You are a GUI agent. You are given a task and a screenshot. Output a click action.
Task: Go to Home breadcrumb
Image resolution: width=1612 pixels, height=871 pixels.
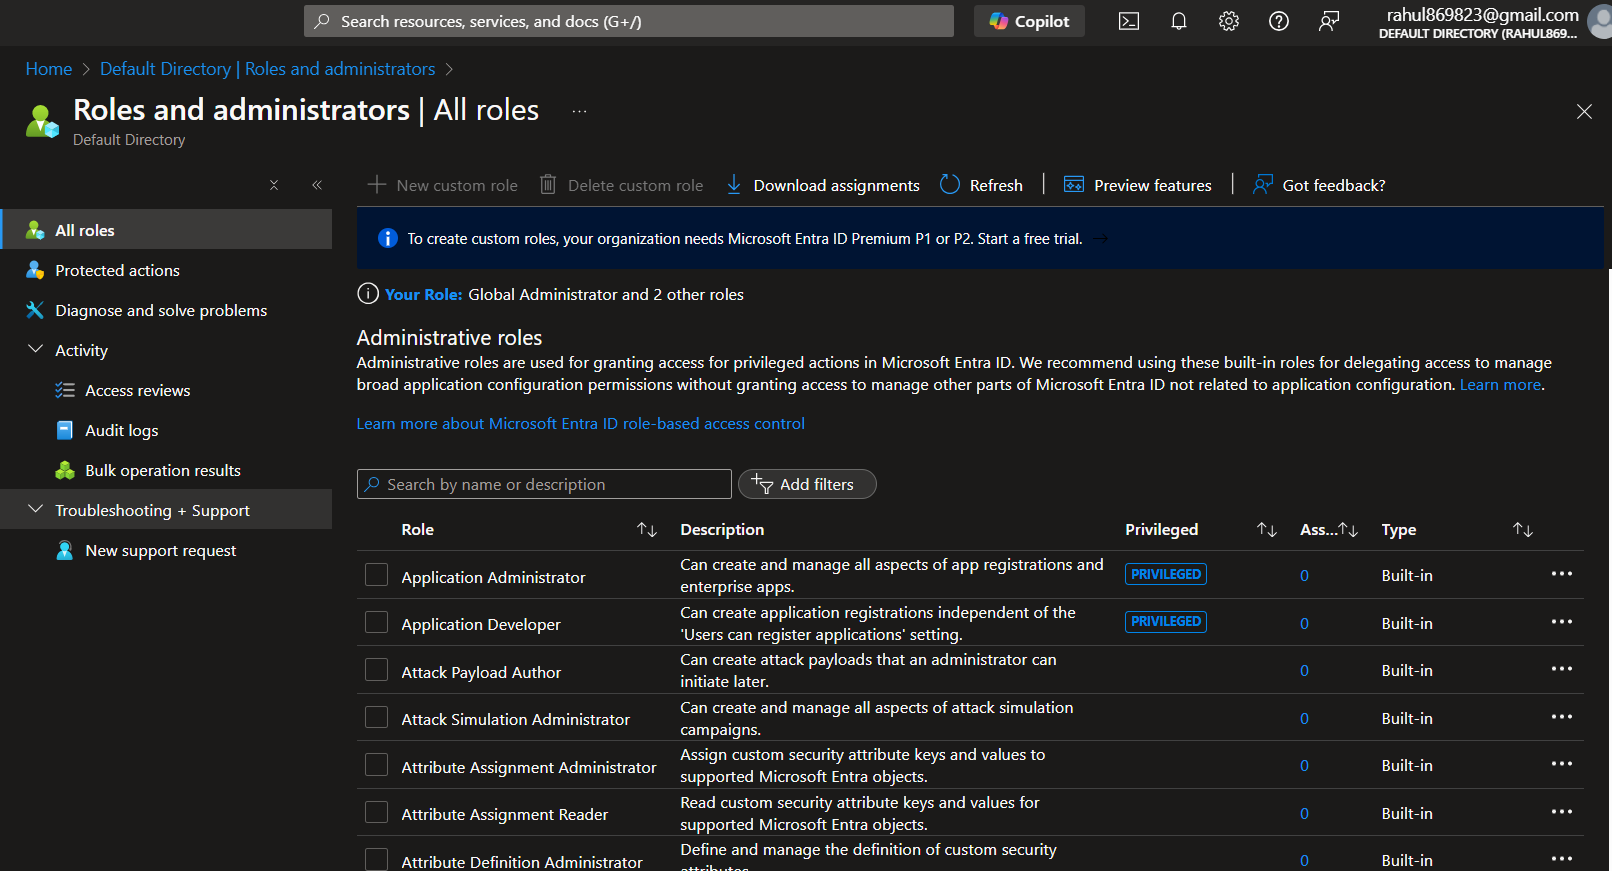tap(49, 69)
